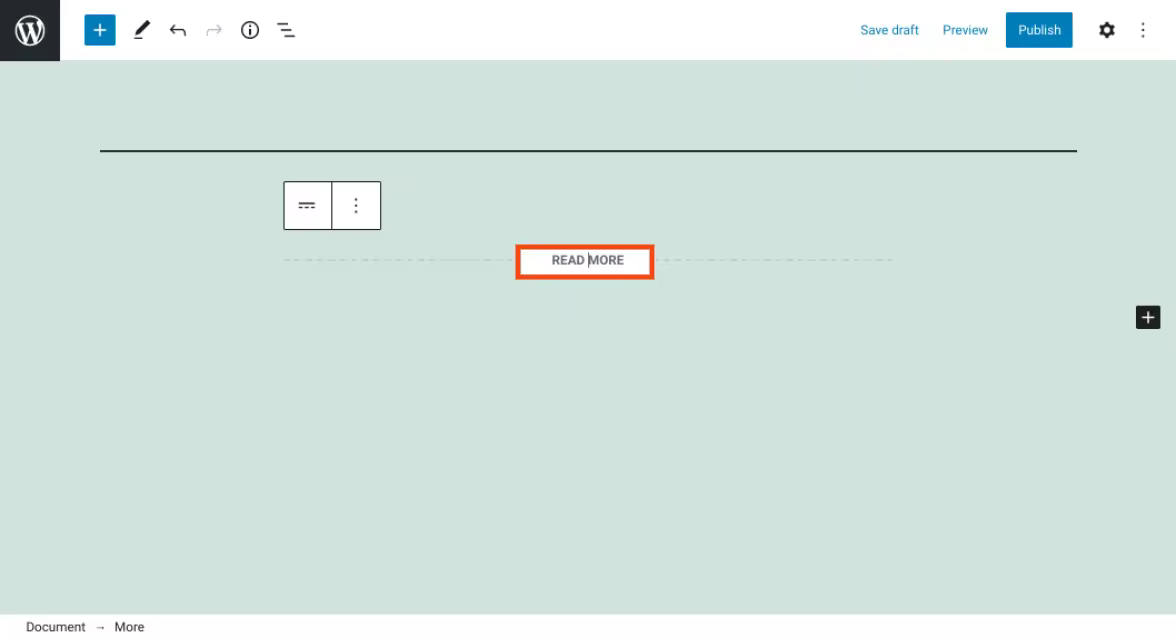The width and height of the screenshot is (1176, 638).
Task: Undo the last change
Action: point(178,30)
